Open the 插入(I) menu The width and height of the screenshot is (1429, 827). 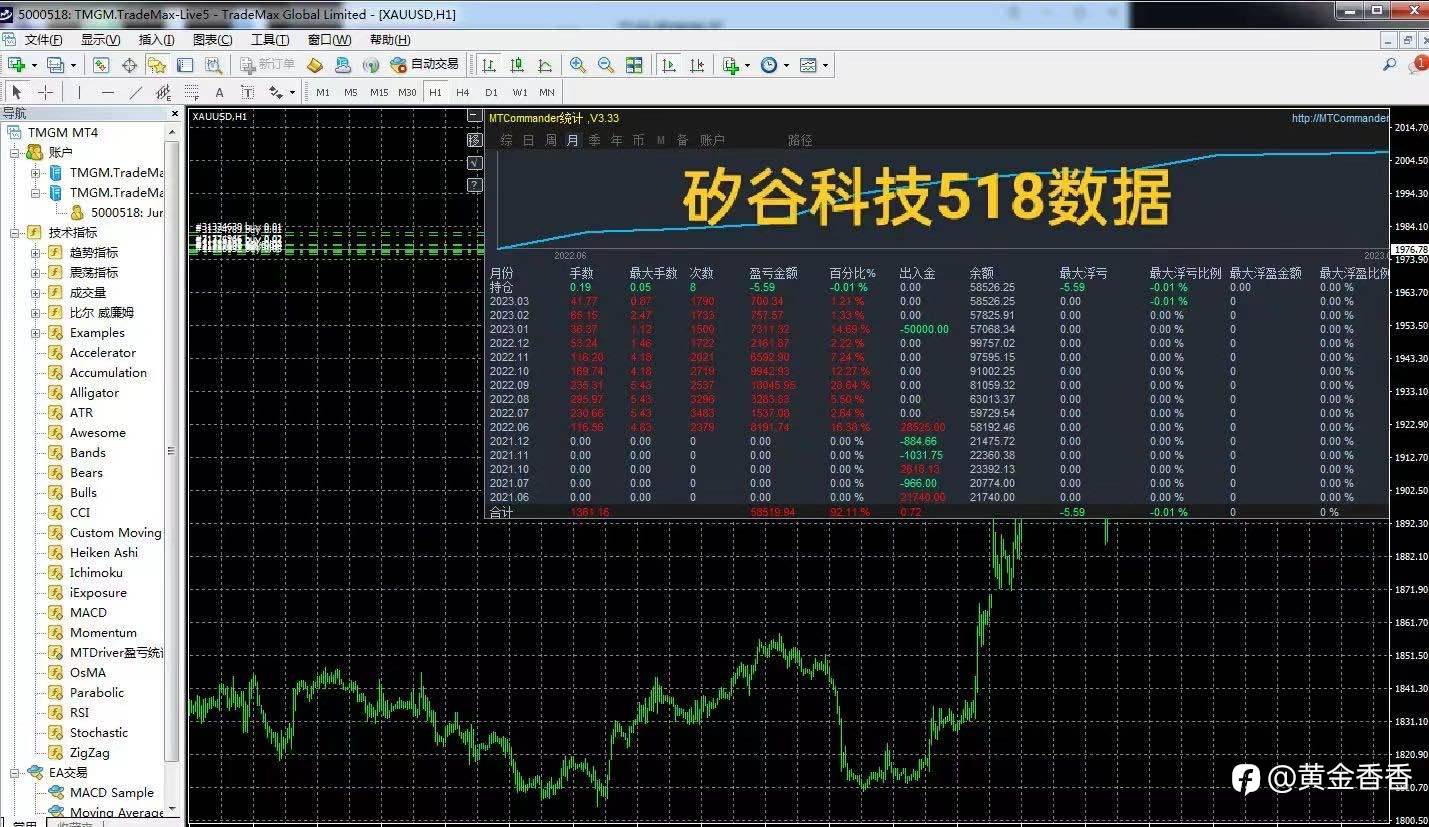(x=156, y=40)
